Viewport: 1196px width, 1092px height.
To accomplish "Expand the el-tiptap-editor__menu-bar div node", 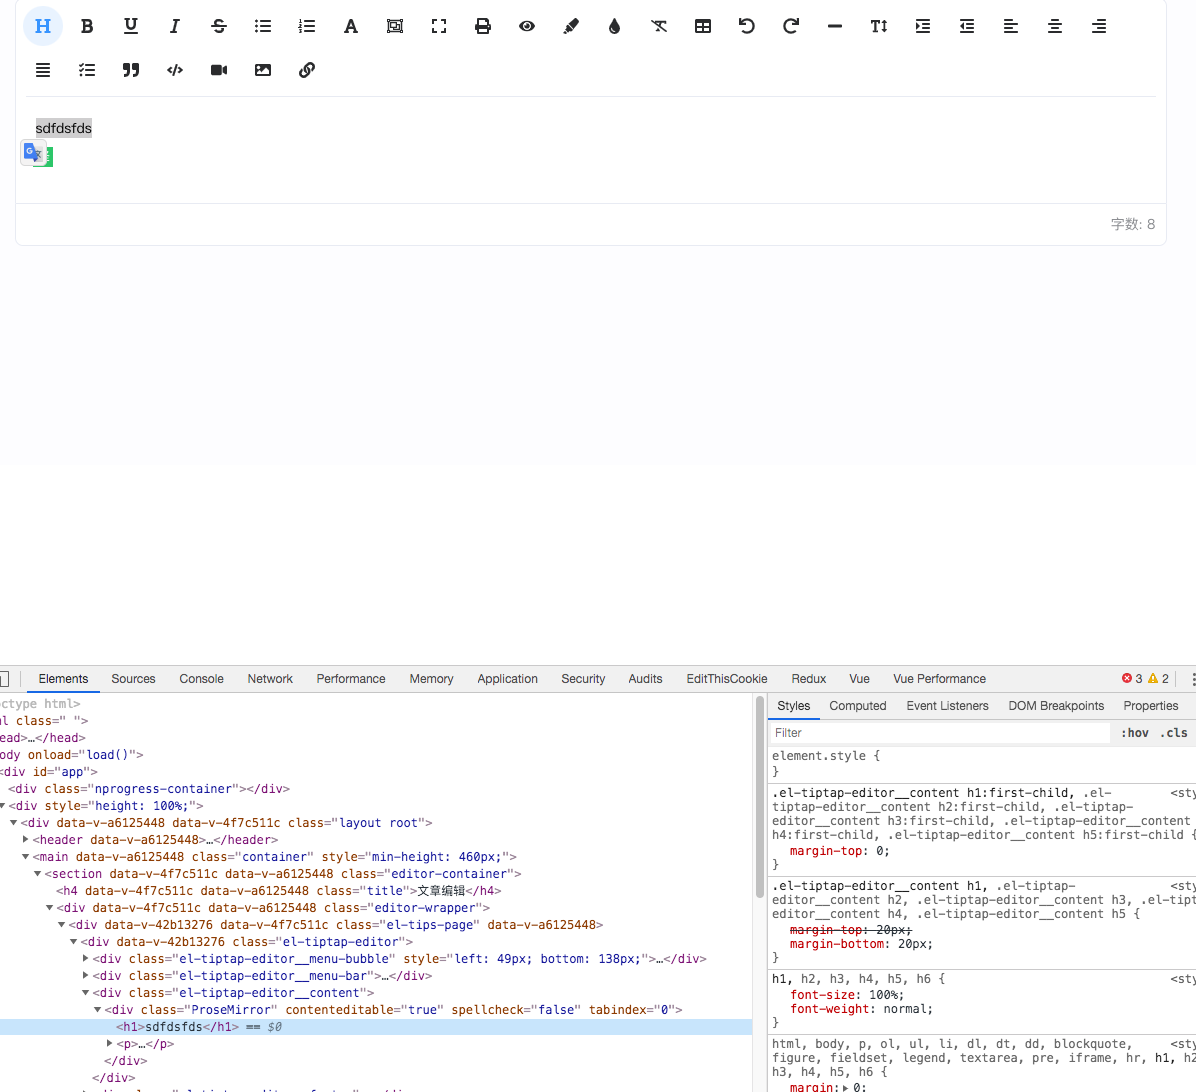I will 86,976.
